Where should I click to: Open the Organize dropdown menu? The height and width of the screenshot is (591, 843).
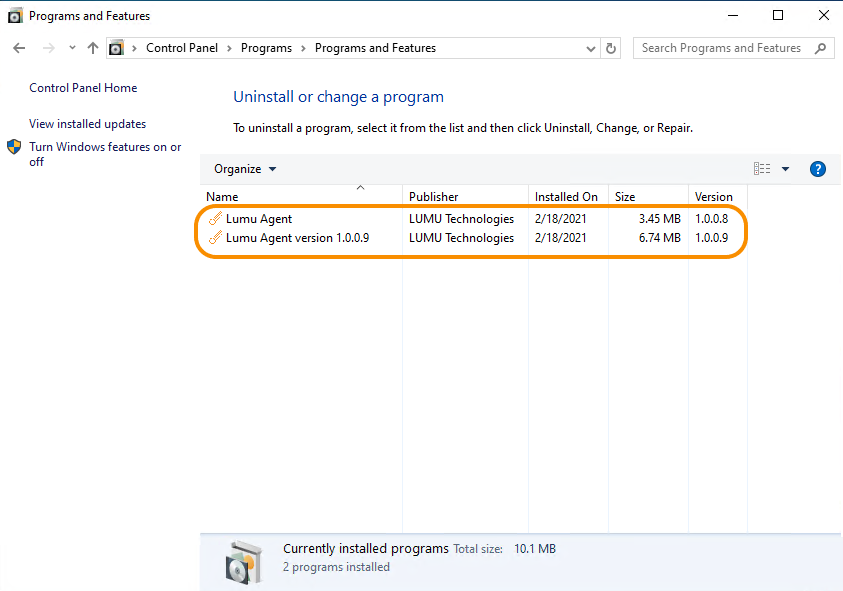click(x=245, y=169)
